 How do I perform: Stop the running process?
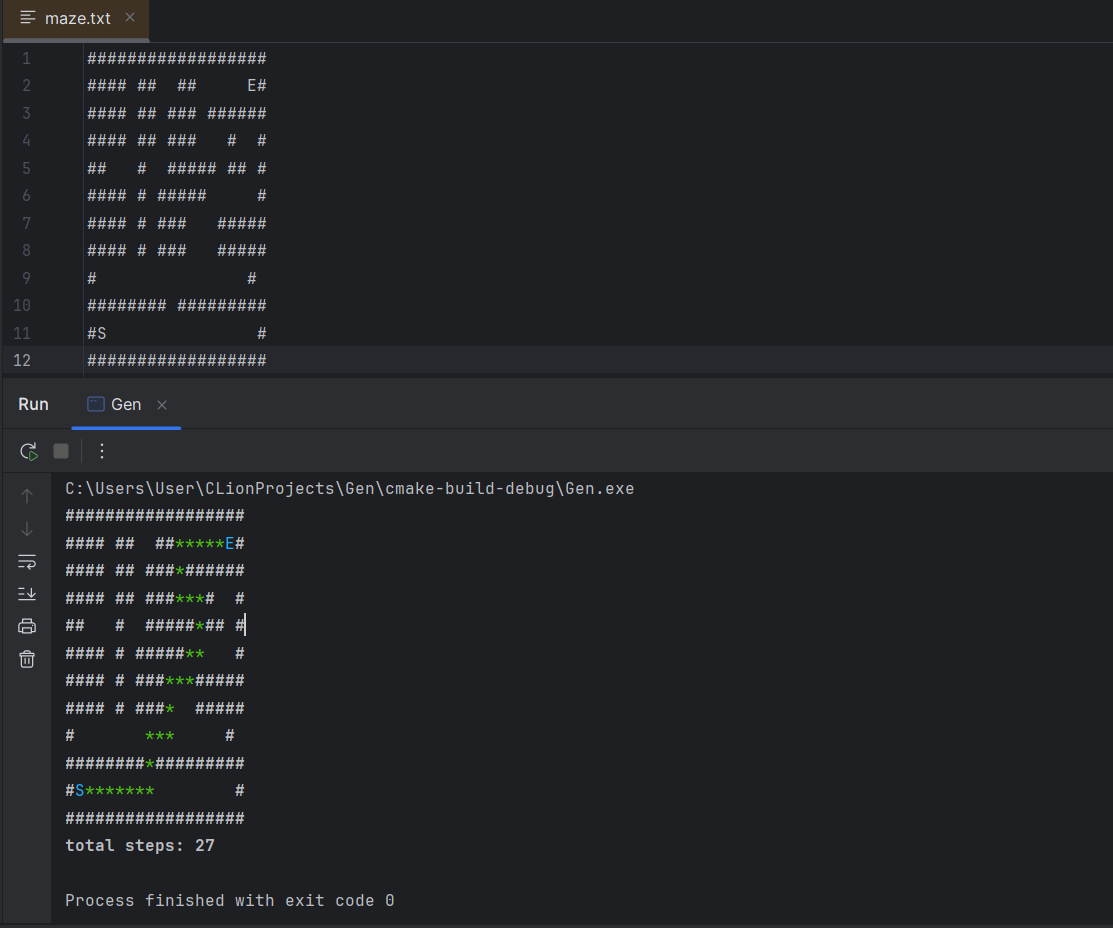(x=61, y=451)
